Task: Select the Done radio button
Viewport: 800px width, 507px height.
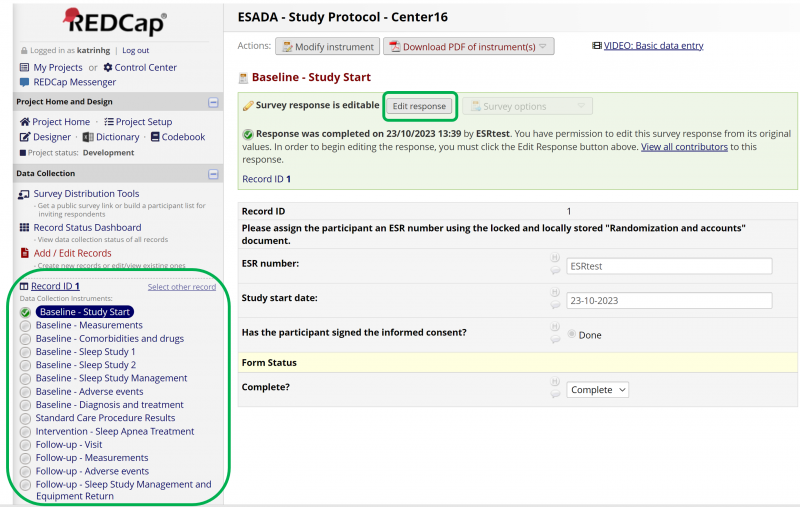Action: tap(572, 335)
